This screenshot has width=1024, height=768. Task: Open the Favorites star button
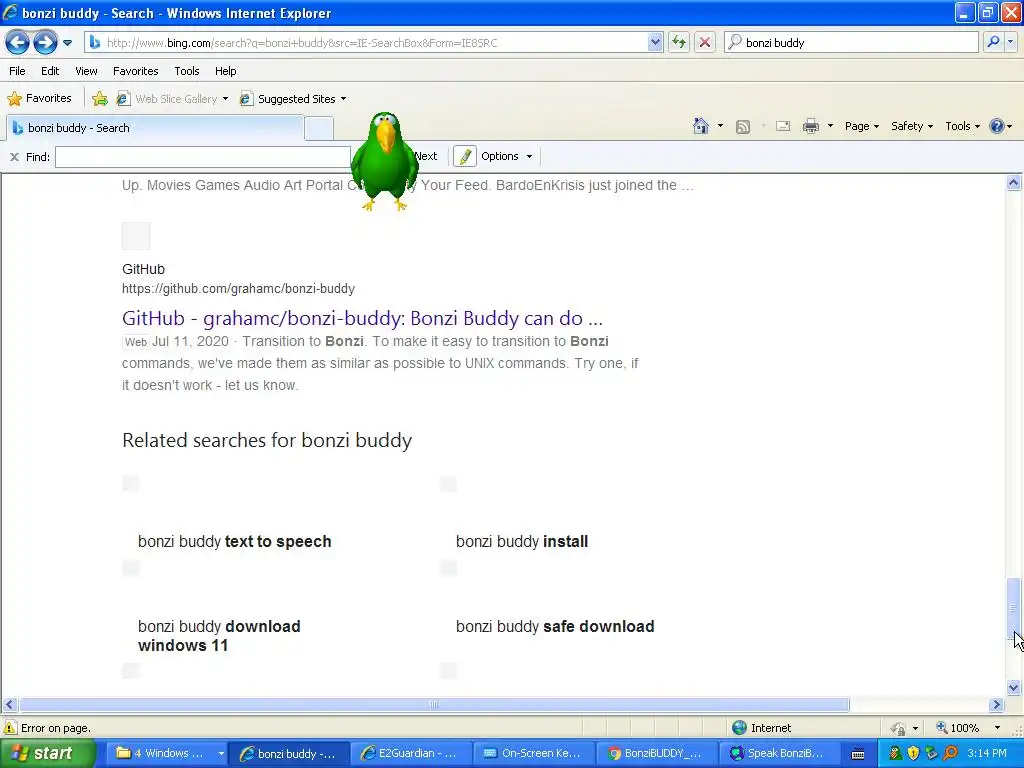click(x=40, y=99)
